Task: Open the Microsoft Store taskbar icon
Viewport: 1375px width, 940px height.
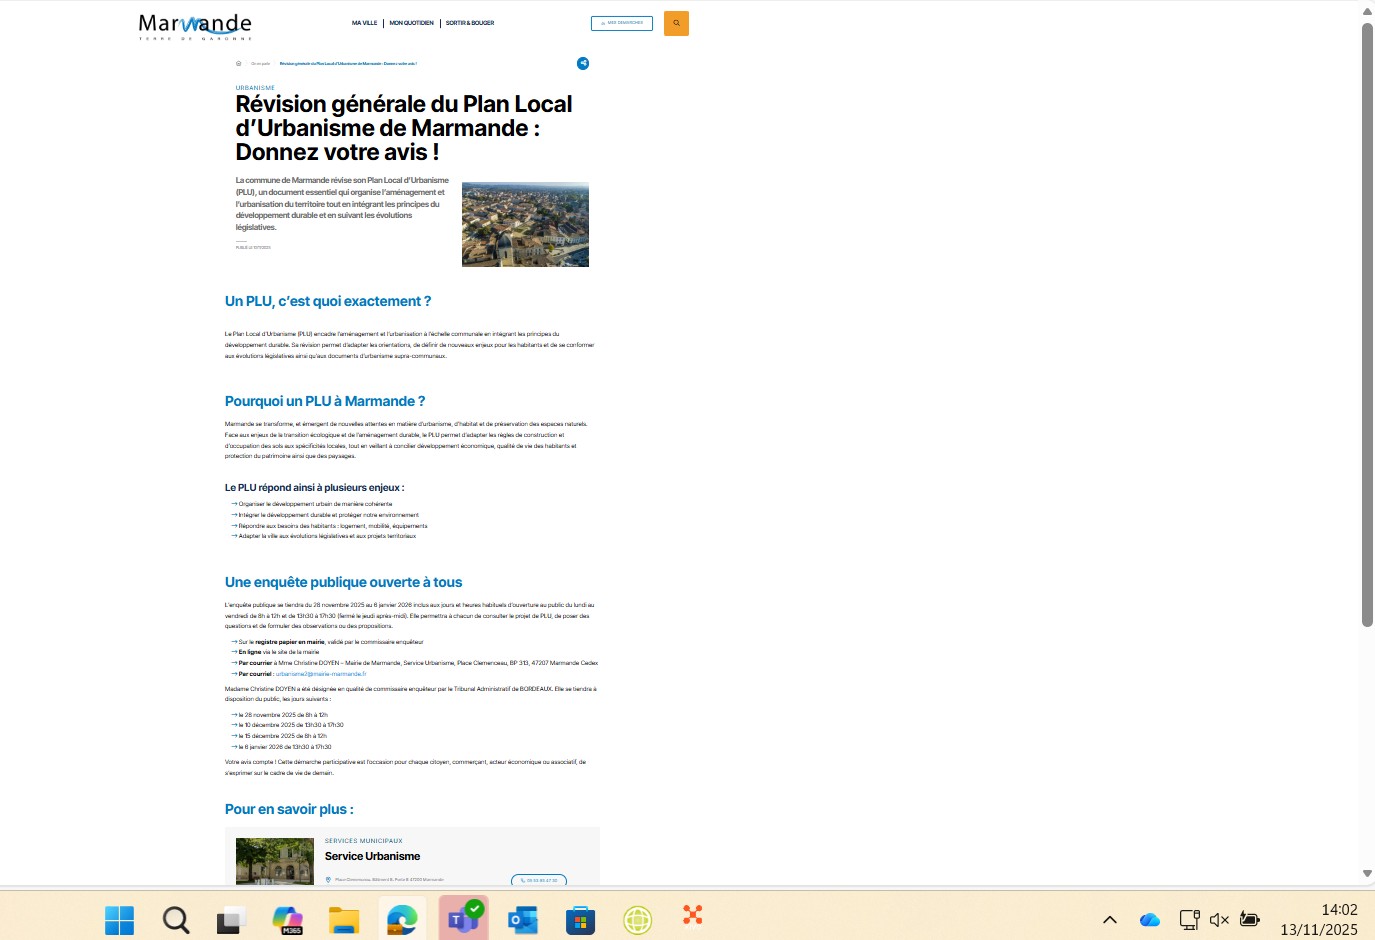Action: click(580, 919)
